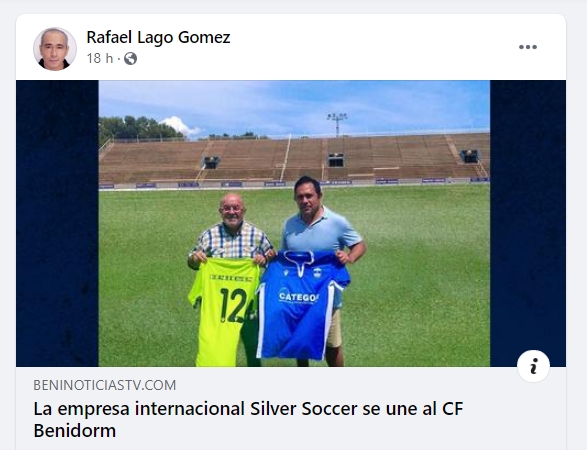Screen dimensions: 587x450
Task: Click the public globe privacy icon
Action: pyautogui.click(x=130, y=58)
